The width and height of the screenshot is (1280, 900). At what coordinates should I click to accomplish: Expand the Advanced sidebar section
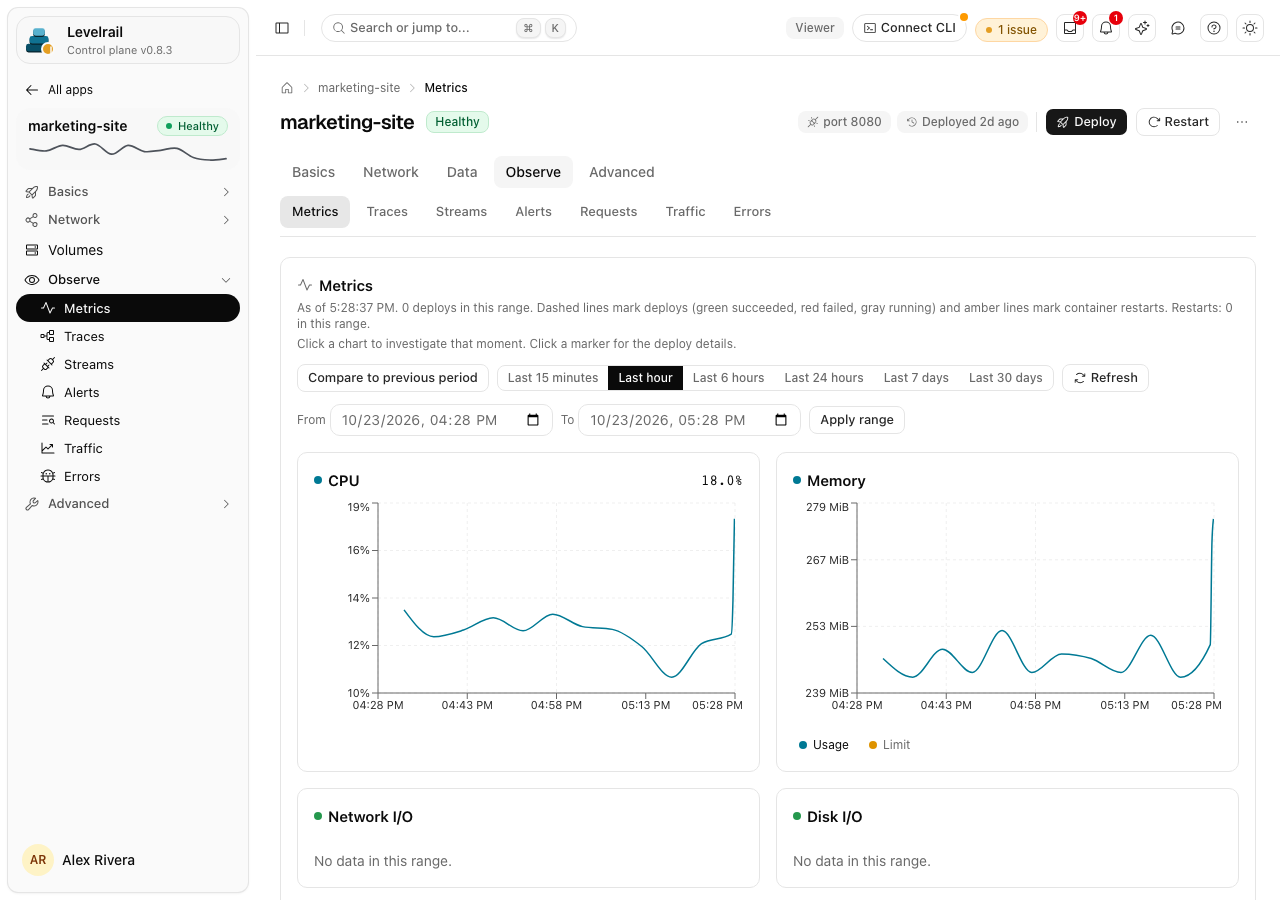128,504
